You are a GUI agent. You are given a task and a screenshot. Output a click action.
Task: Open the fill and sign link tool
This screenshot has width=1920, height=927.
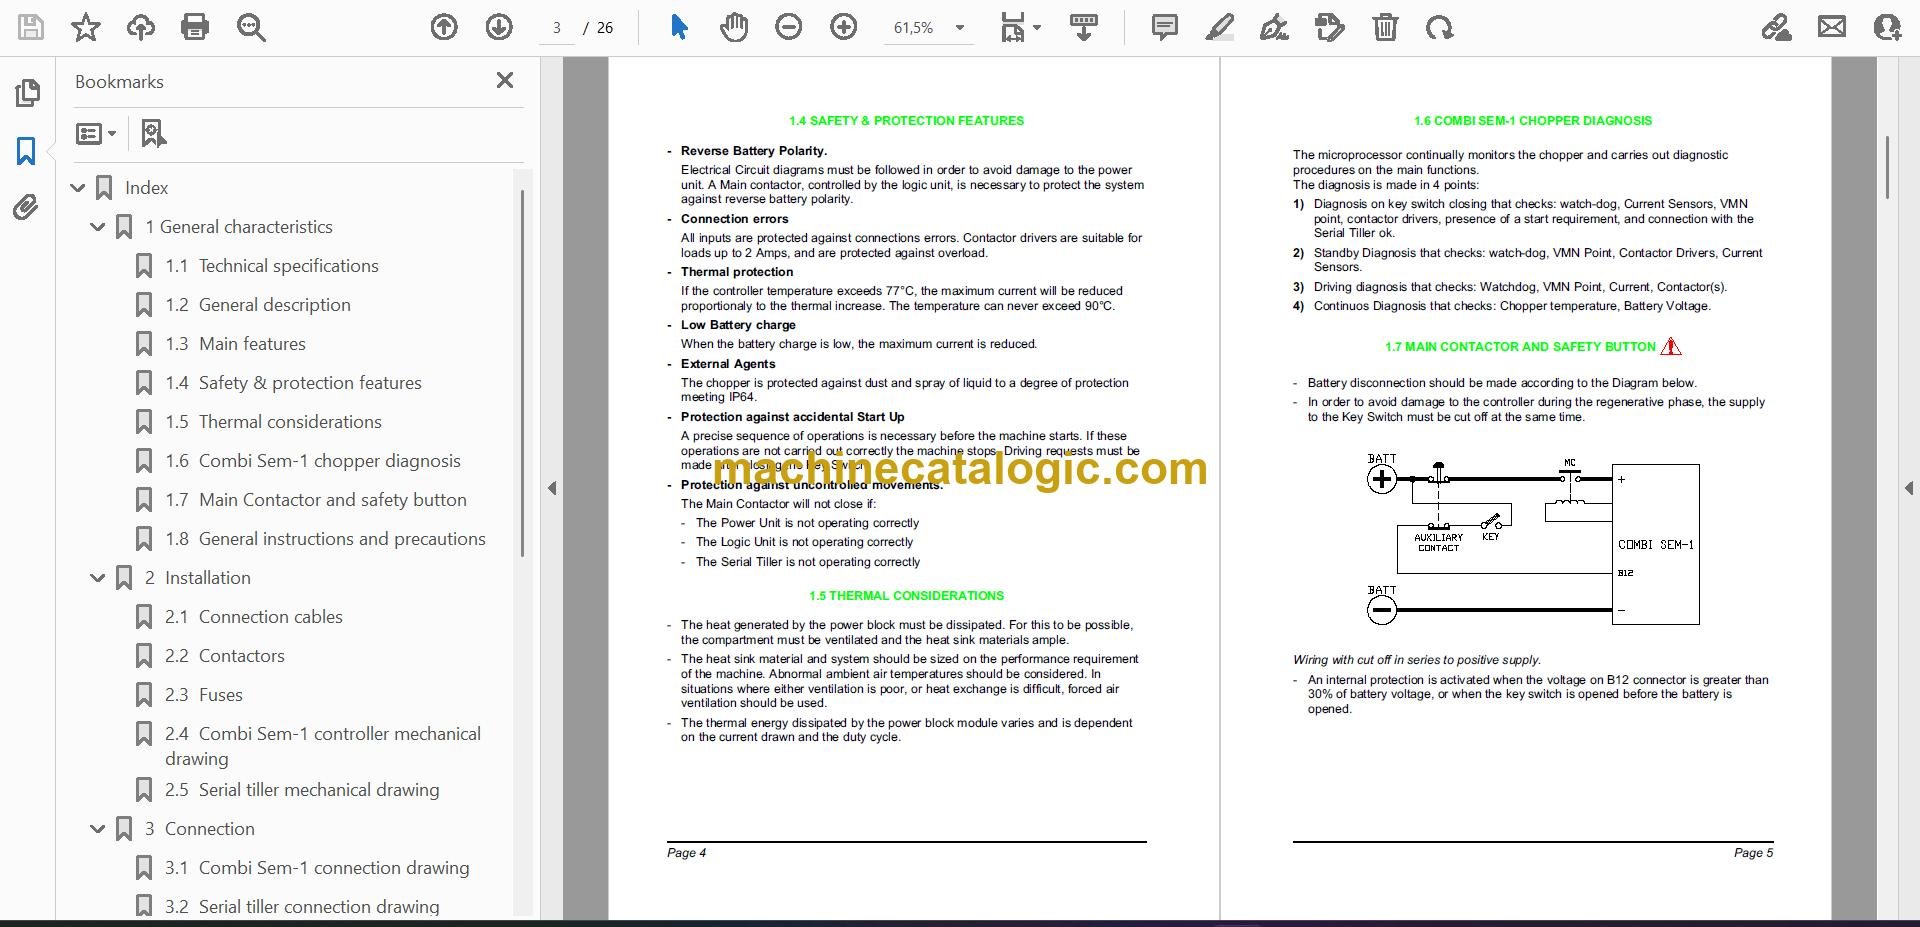pos(1776,27)
